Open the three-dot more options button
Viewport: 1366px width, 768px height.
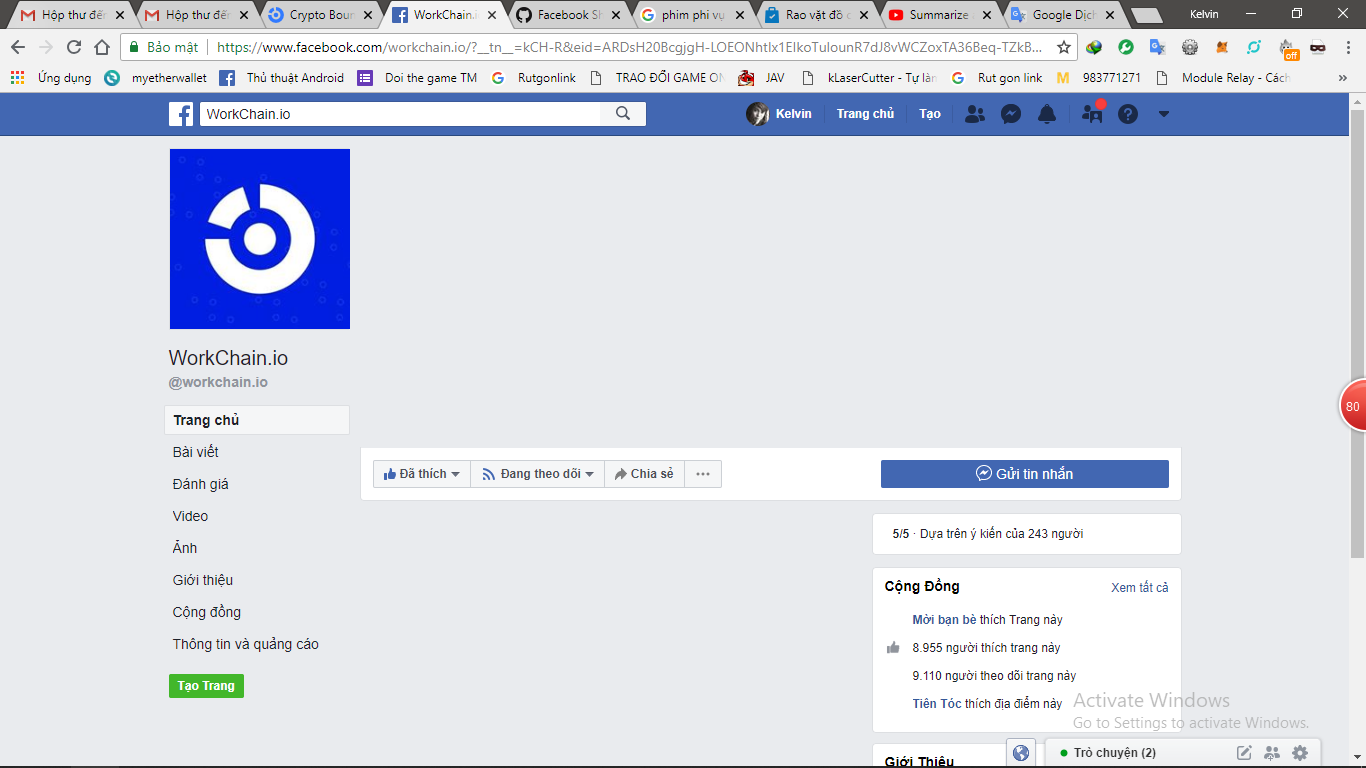point(703,474)
